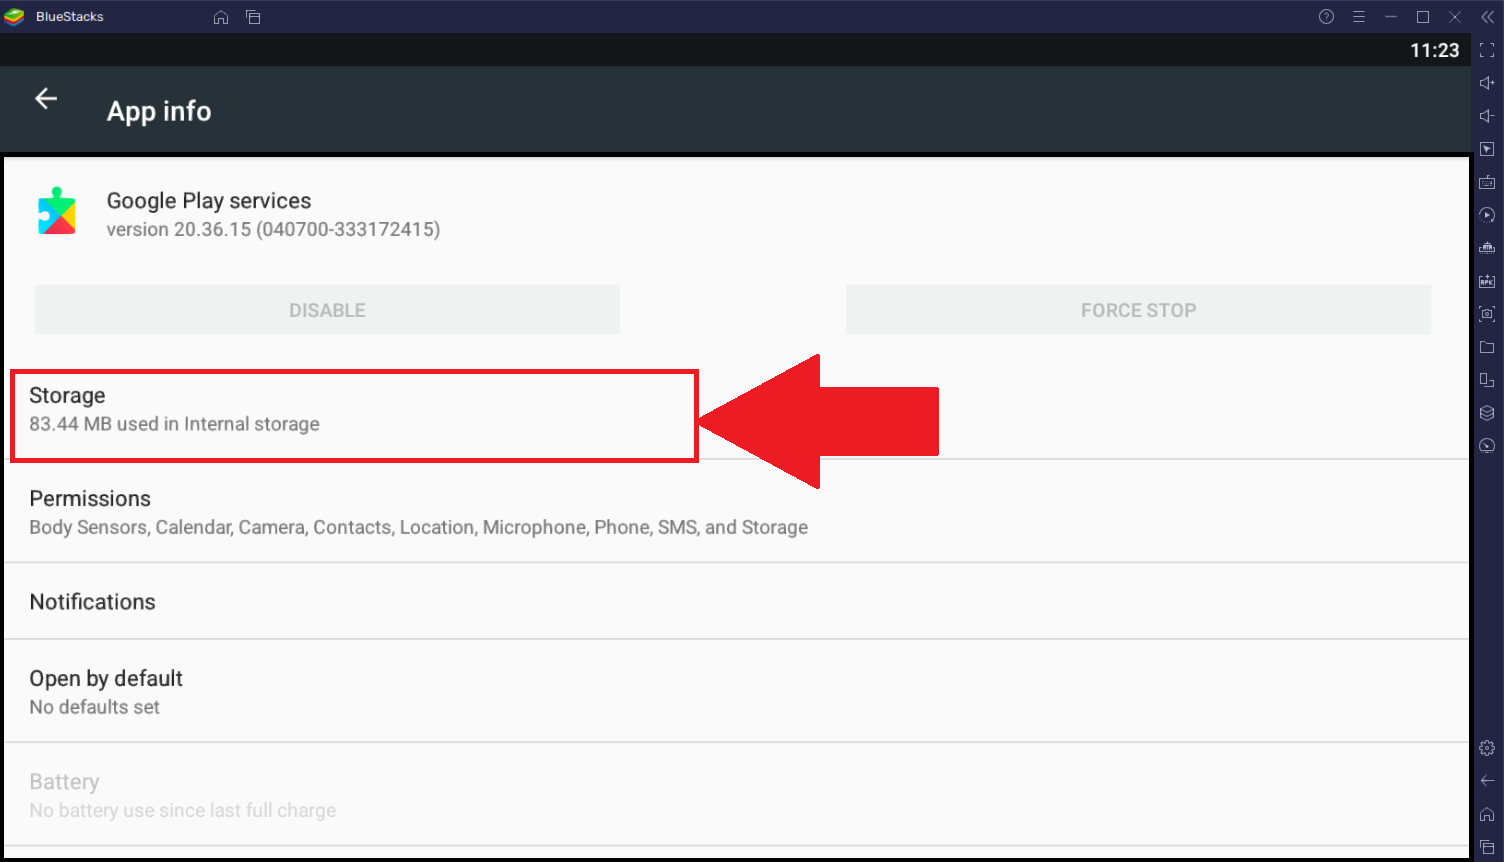Click the DISABLE button
Image resolution: width=1504 pixels, height=862 pixels.
pos(327,310)
